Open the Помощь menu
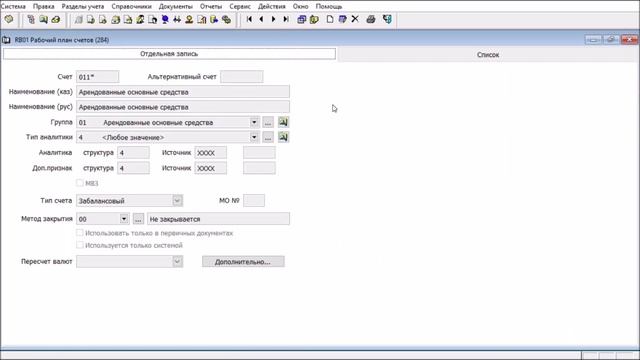This screenshot has width=640, height=360. tap(329, 6)
